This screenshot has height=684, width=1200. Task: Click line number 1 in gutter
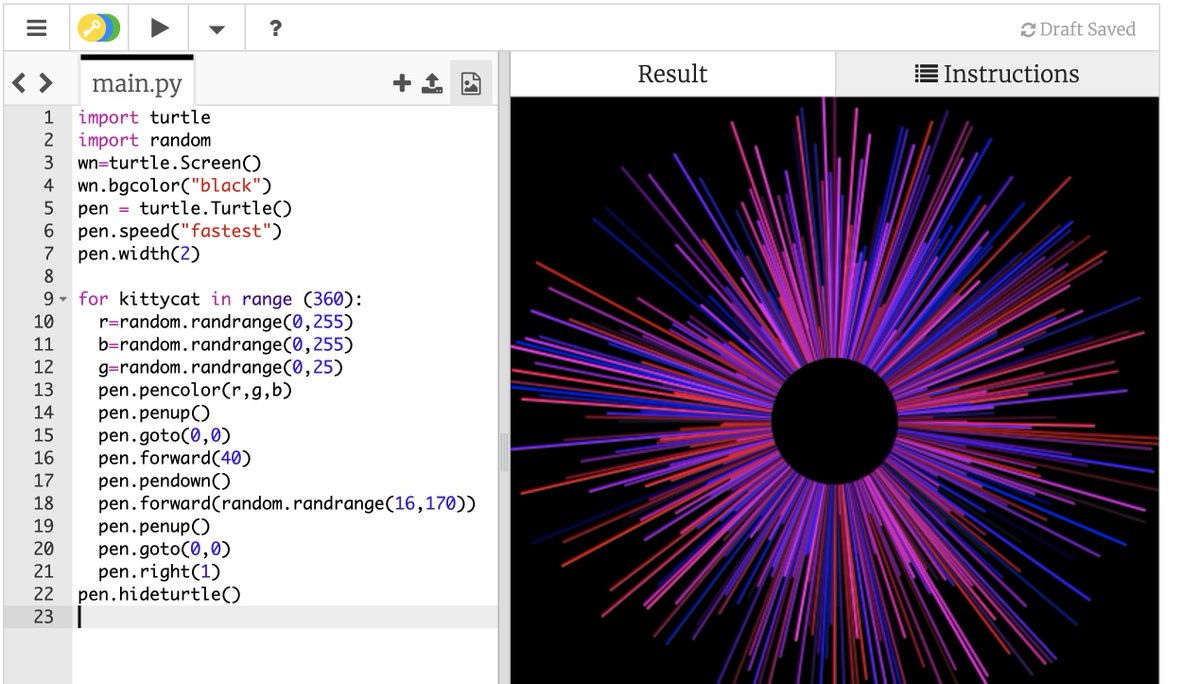pos(47,117)
